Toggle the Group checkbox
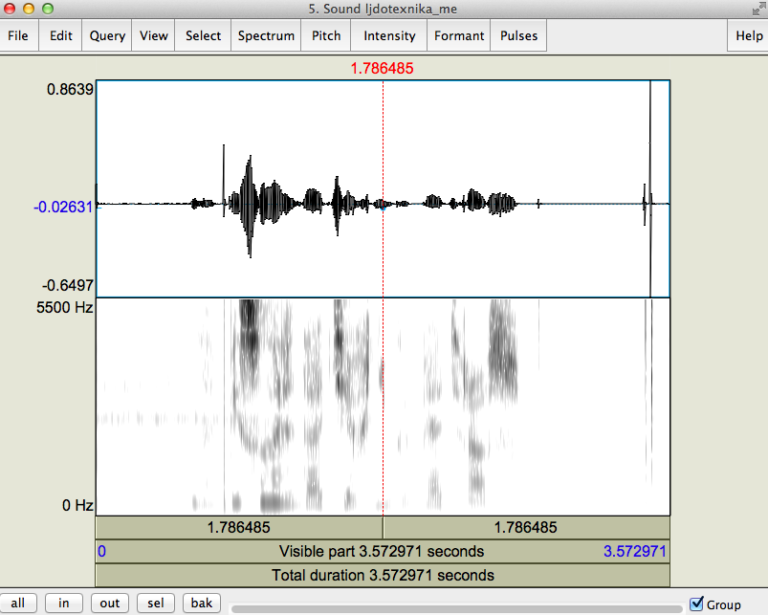768x615 pixels. (x=697, y=603)
